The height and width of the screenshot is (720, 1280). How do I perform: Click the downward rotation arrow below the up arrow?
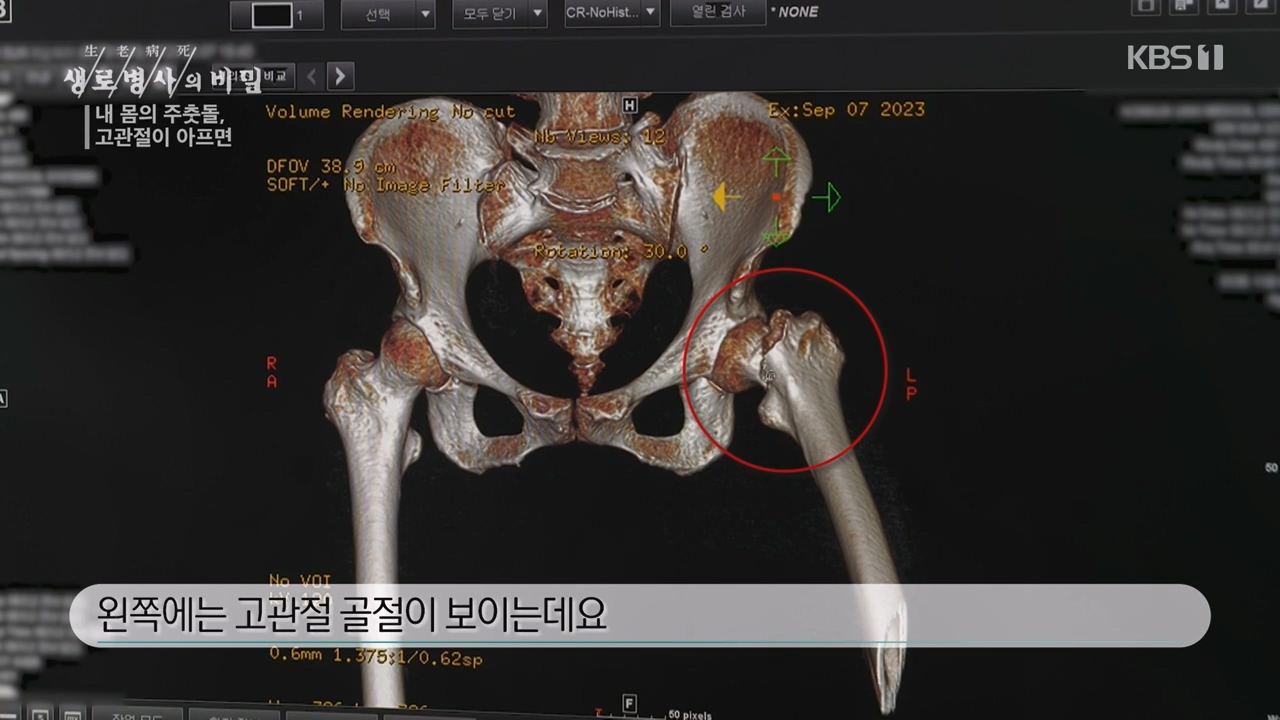tap(776, 237)
